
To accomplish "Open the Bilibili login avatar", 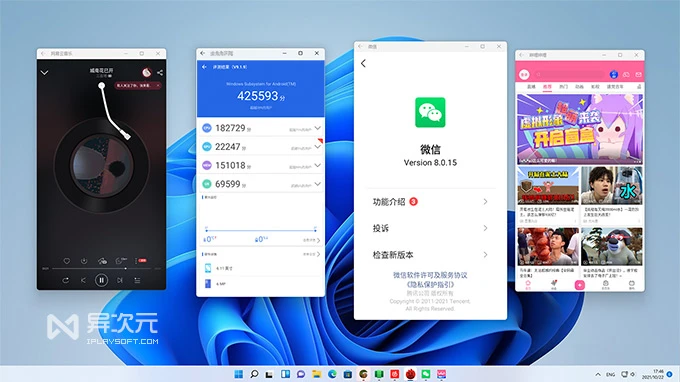I will (524, 75).
